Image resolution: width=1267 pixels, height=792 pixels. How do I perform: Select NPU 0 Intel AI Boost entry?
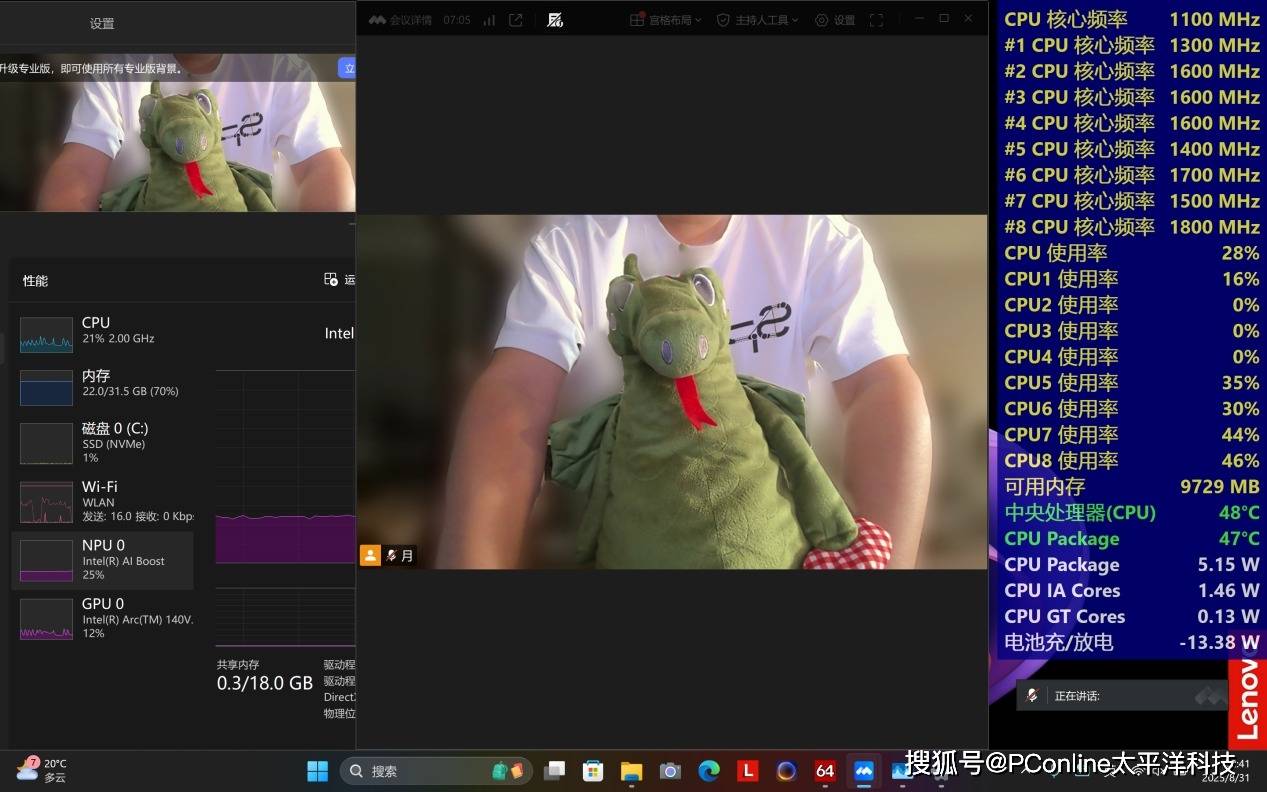point(100,560)
